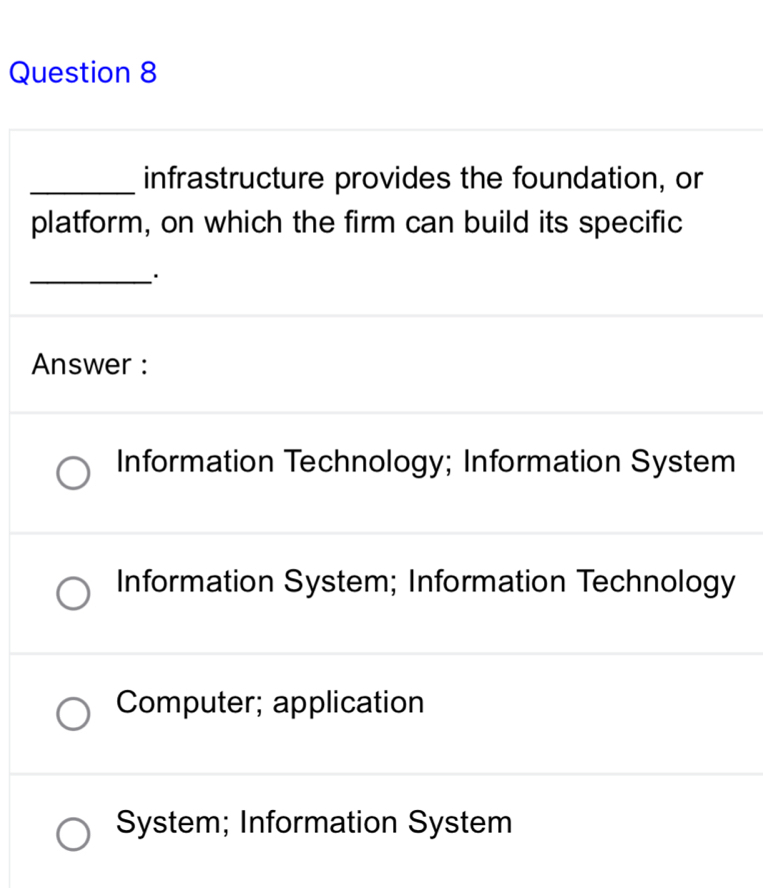Viewport: 763px width, 888px height.
Task: Click the "System; Information System" label text
Action: (314, 822)
